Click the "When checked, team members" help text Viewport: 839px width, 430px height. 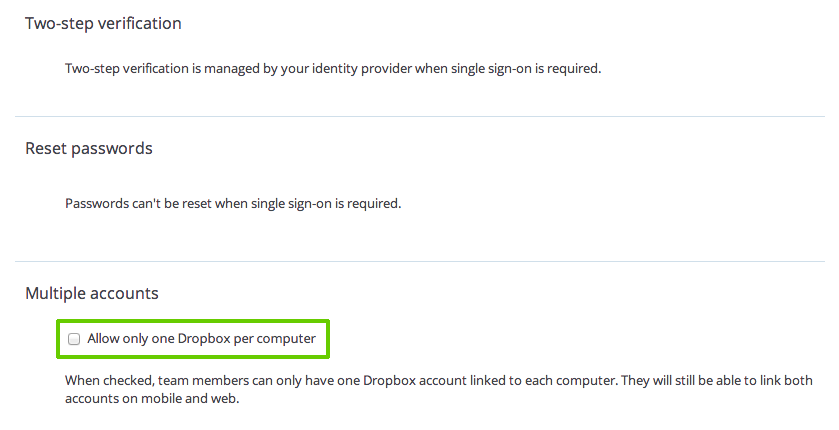point(438,381)
